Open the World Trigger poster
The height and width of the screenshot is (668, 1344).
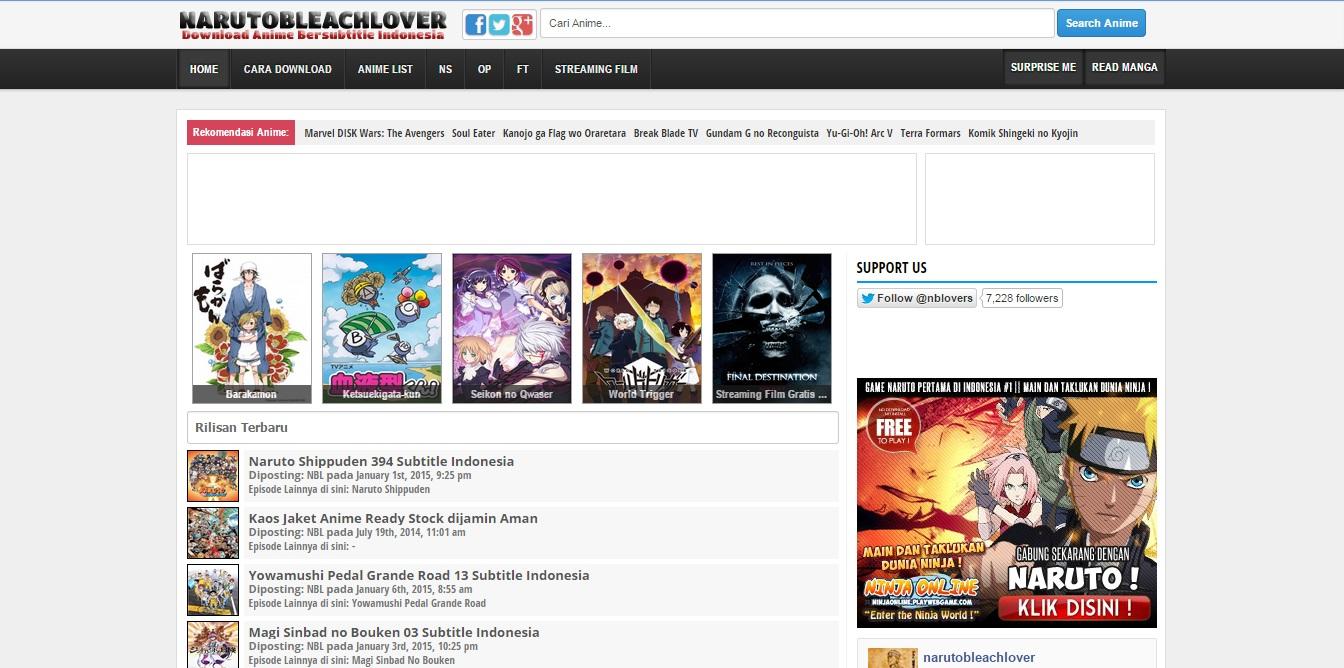pyautogui.click(x=642, y=328)
